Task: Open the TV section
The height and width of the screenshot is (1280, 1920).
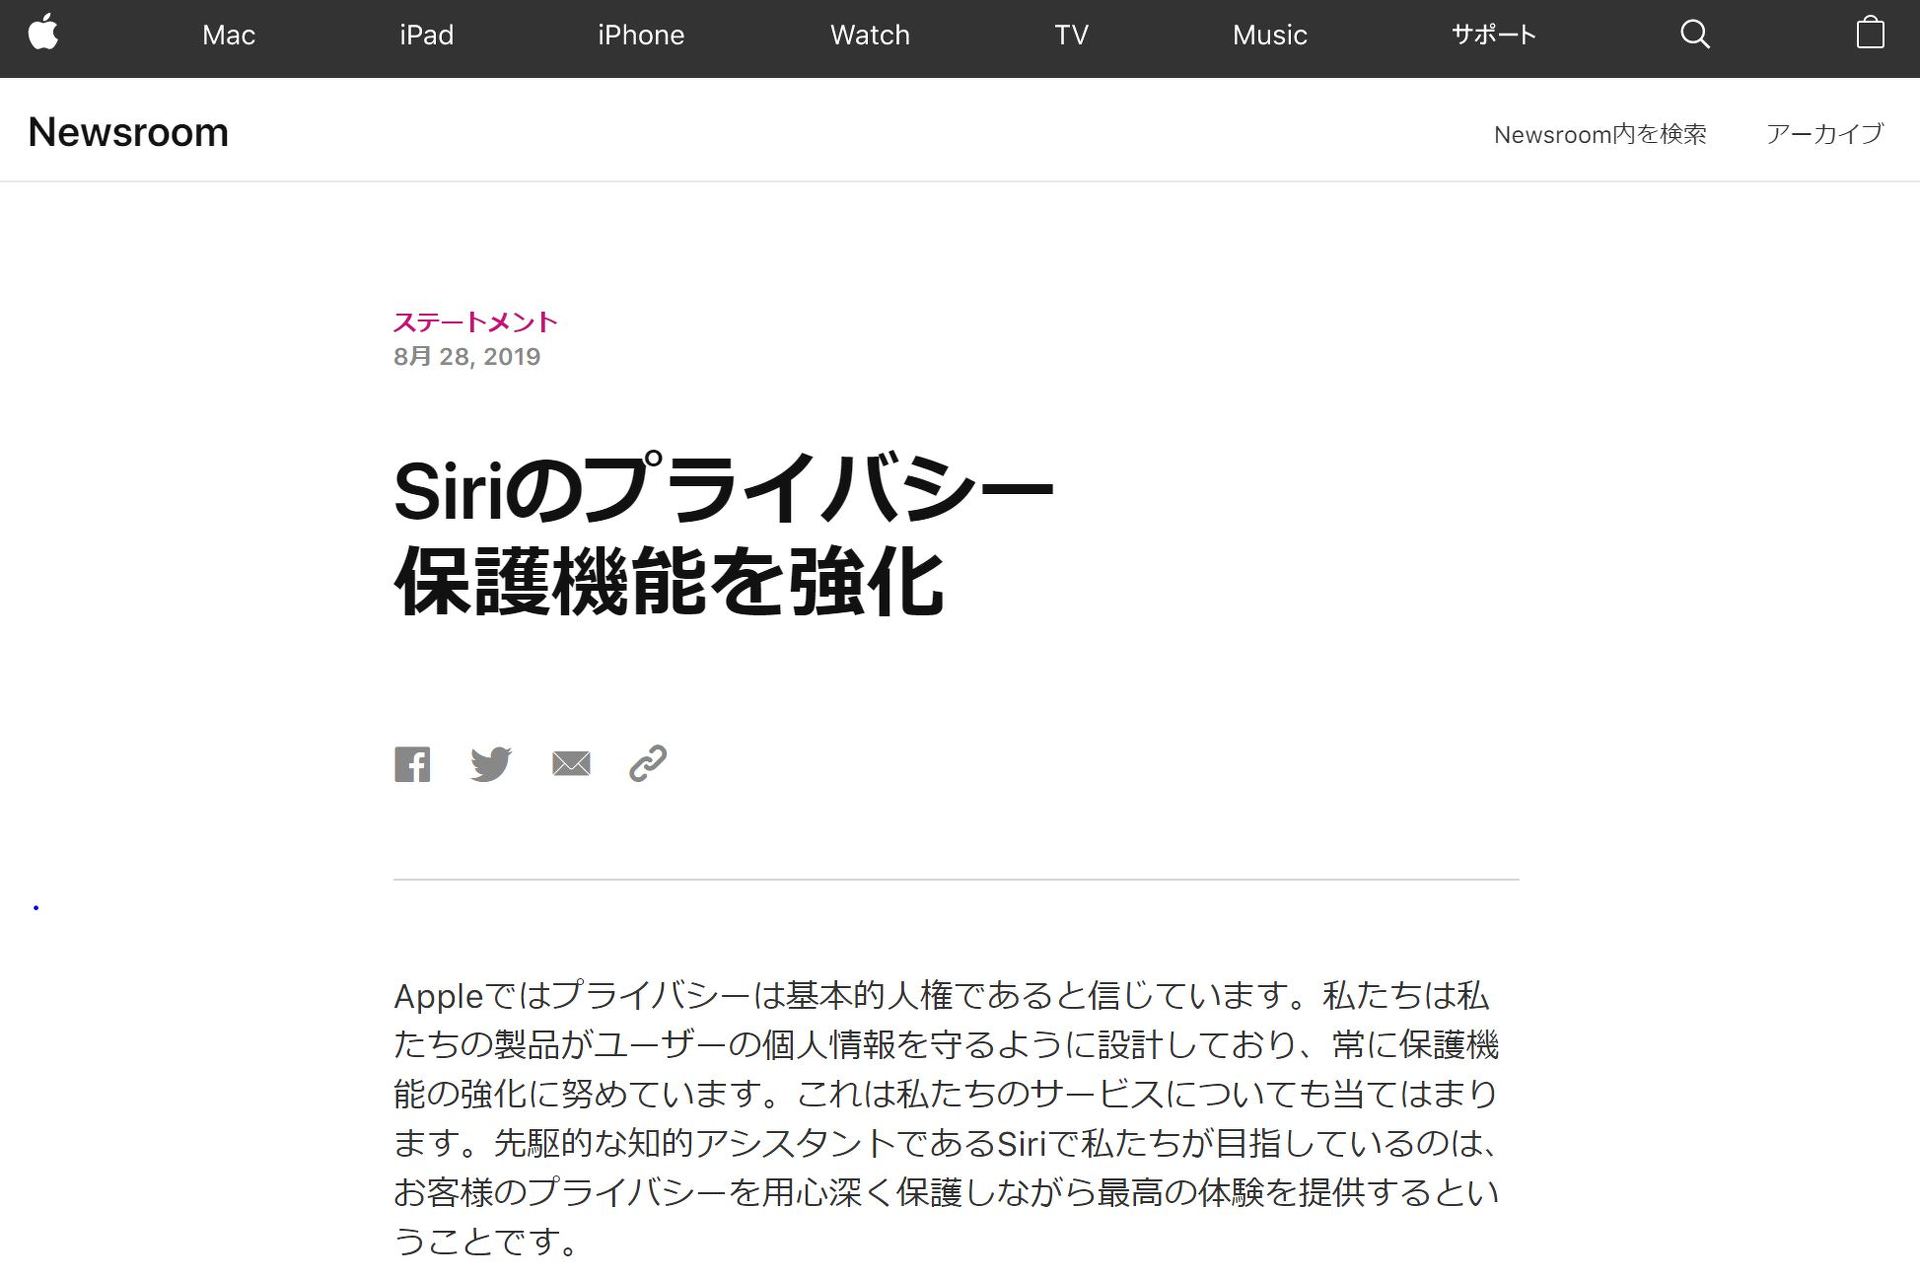Action: [1070, 34]
